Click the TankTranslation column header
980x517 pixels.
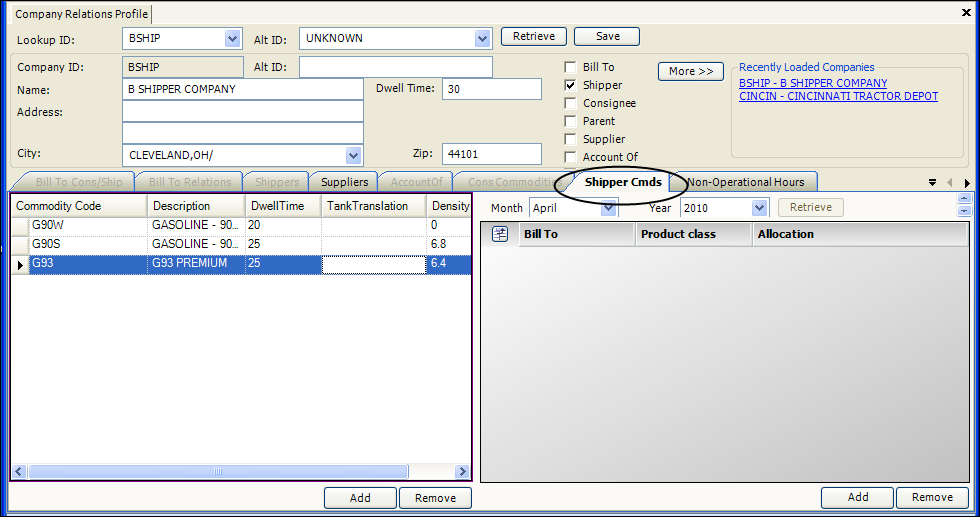pos(374,206)
